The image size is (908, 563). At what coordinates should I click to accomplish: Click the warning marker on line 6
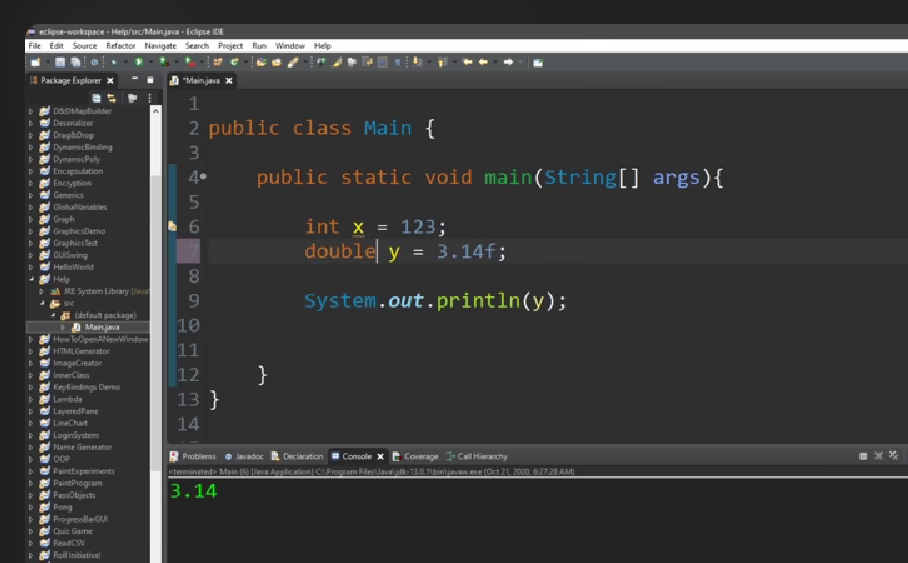pos(172,227)
